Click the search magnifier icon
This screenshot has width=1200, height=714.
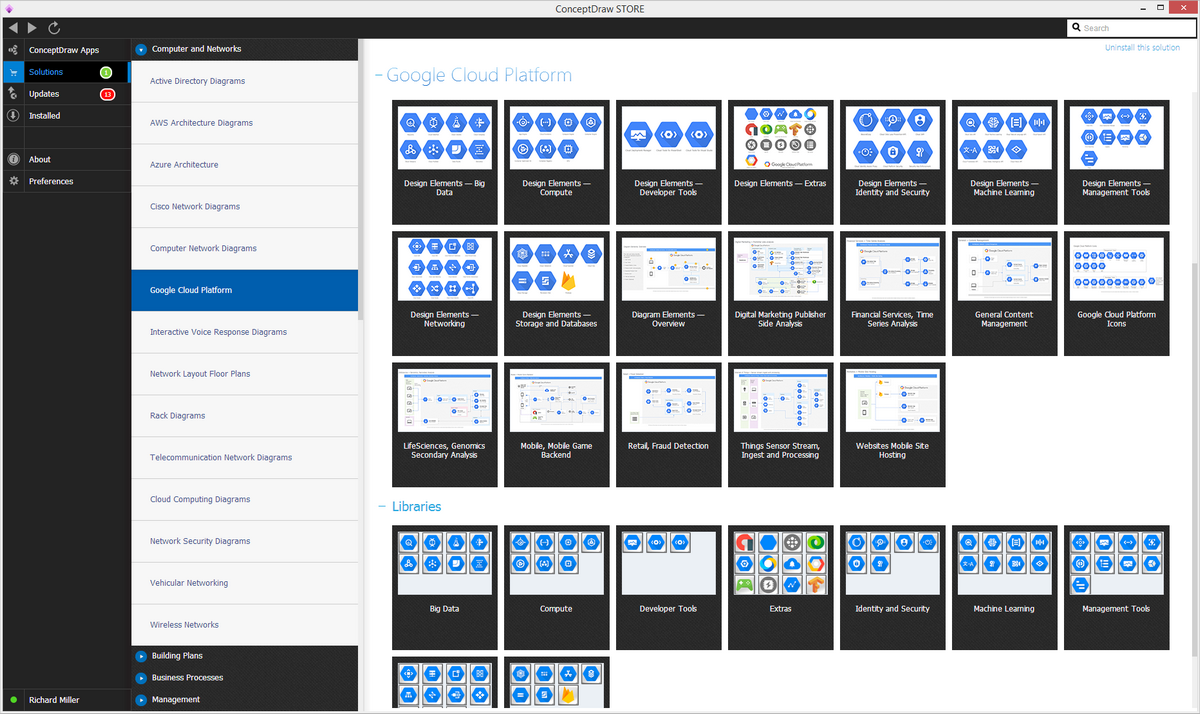pos(1076,28)
